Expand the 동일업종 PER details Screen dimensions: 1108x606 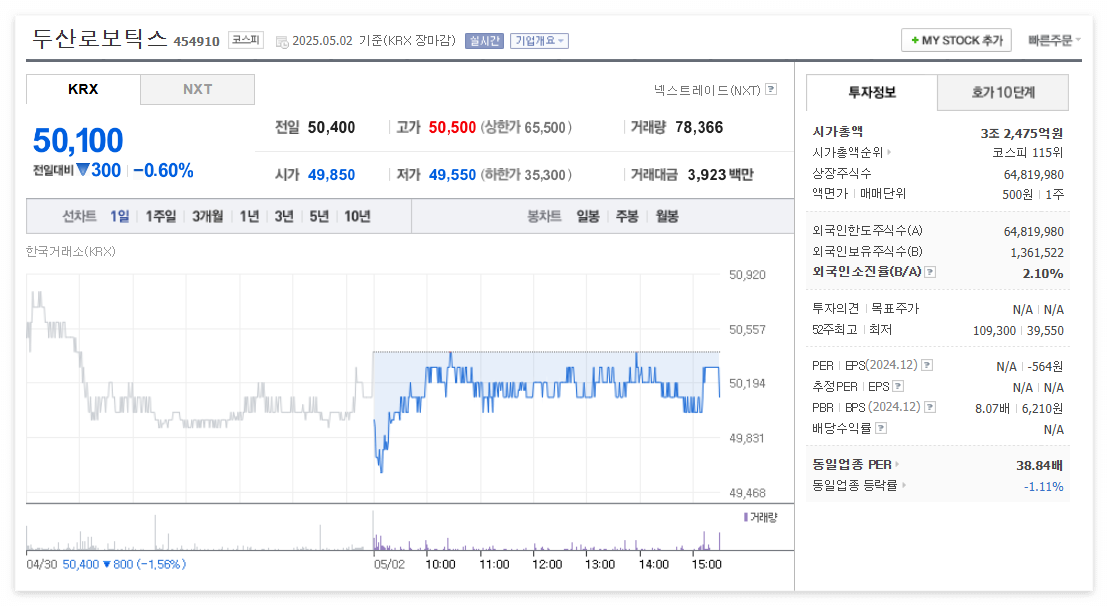coord(897,464)
